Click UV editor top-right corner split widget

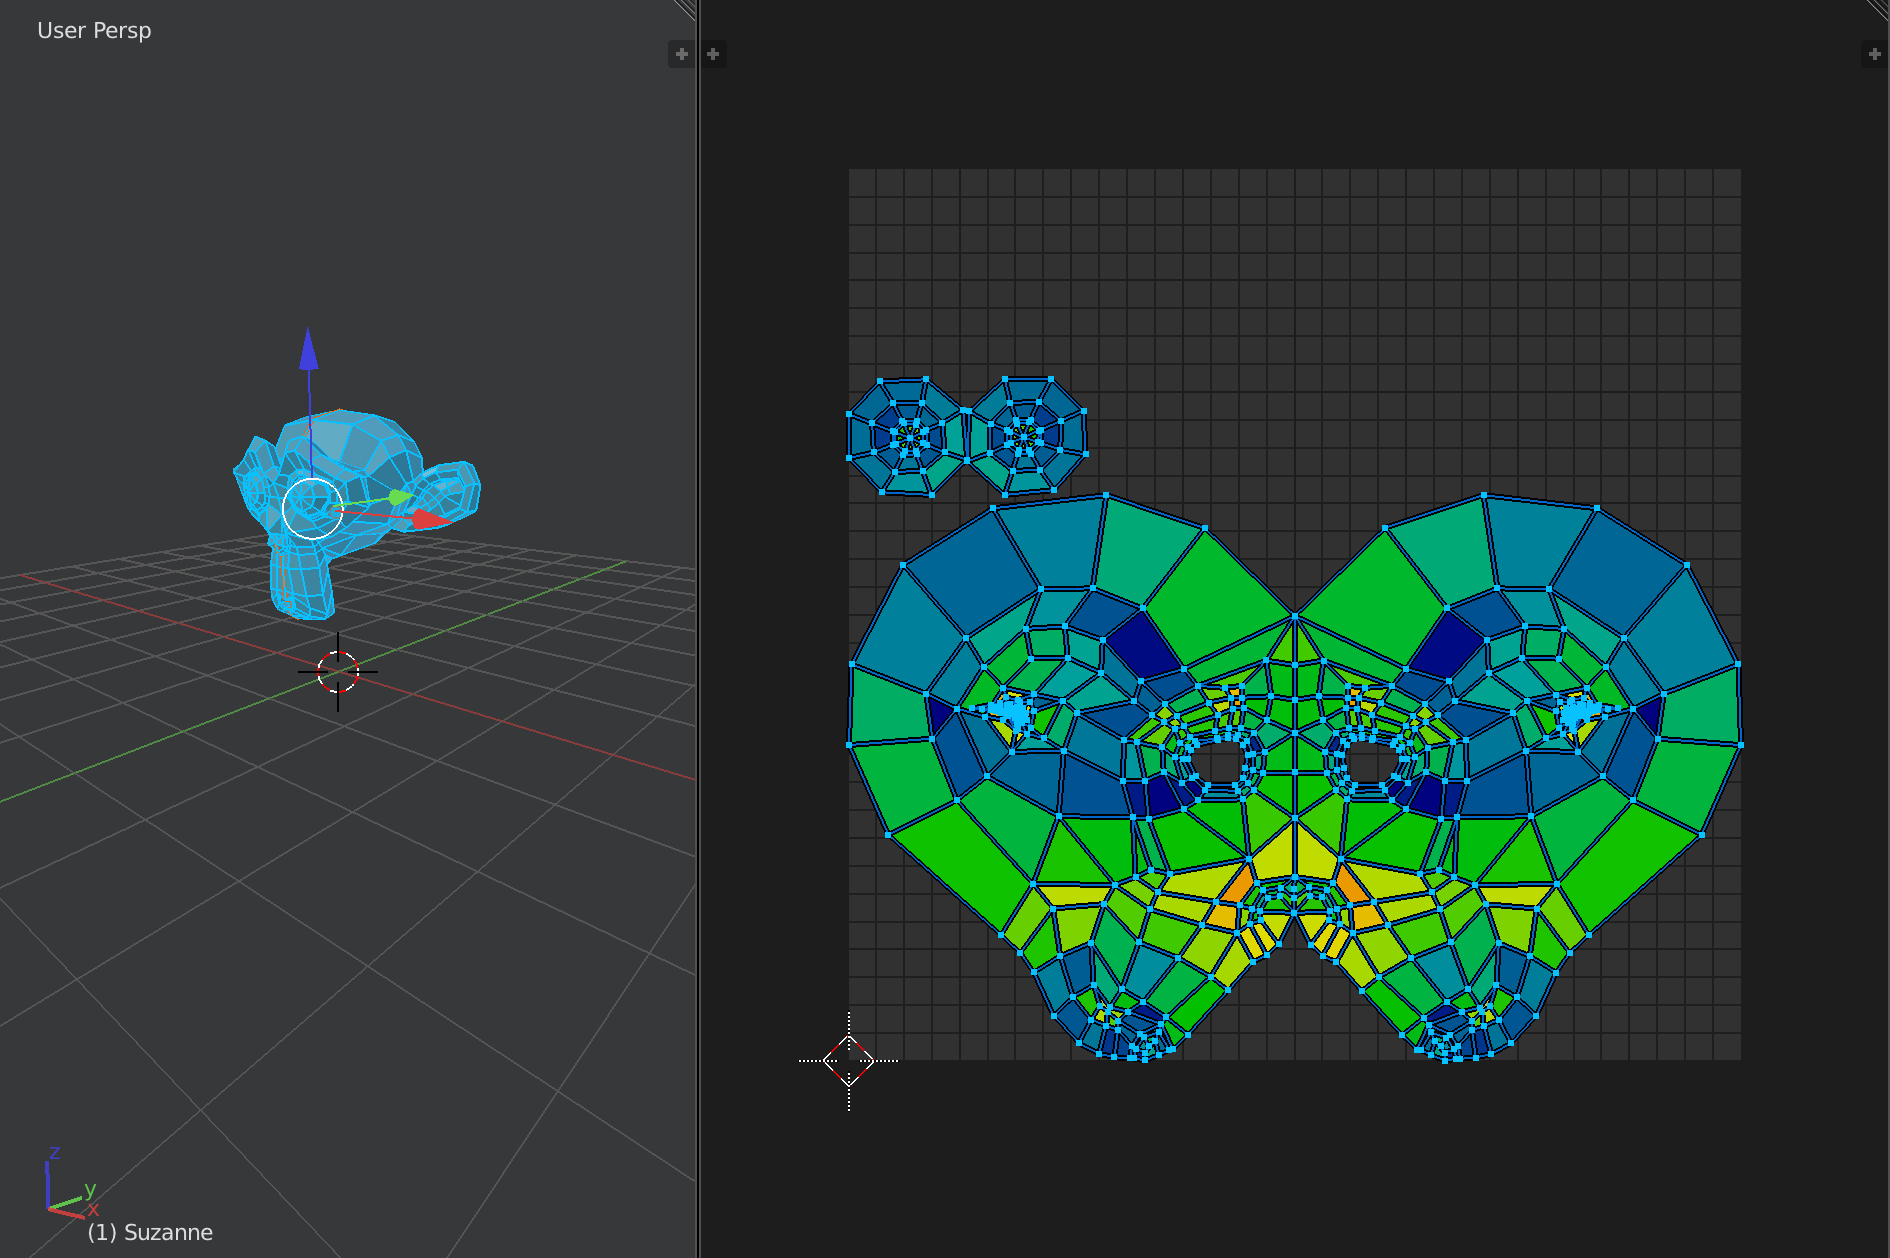coord(1878,10)
